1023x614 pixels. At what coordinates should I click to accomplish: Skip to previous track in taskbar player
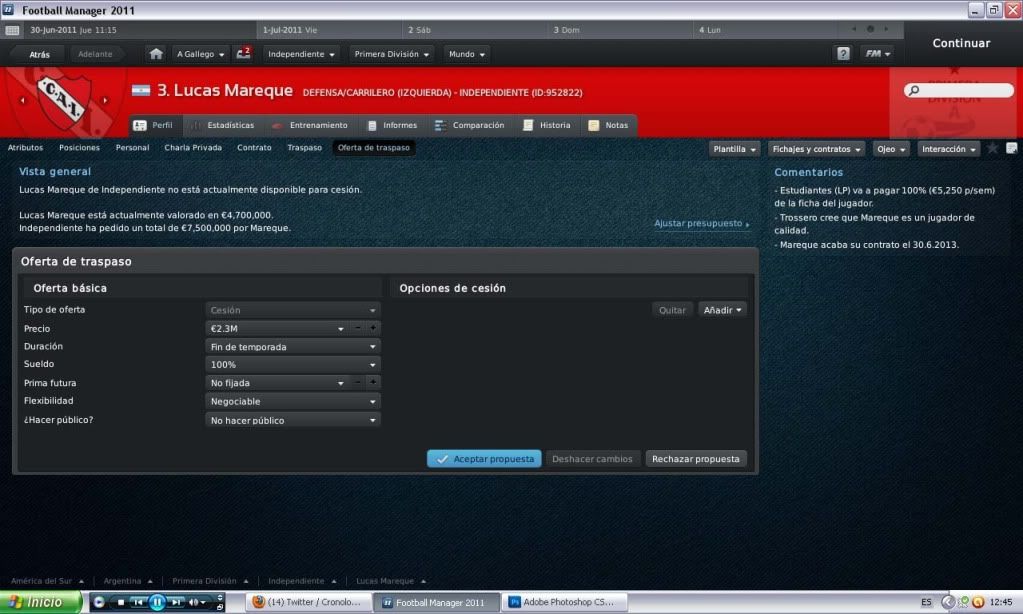pyautogui.click(x=138, y=602)
